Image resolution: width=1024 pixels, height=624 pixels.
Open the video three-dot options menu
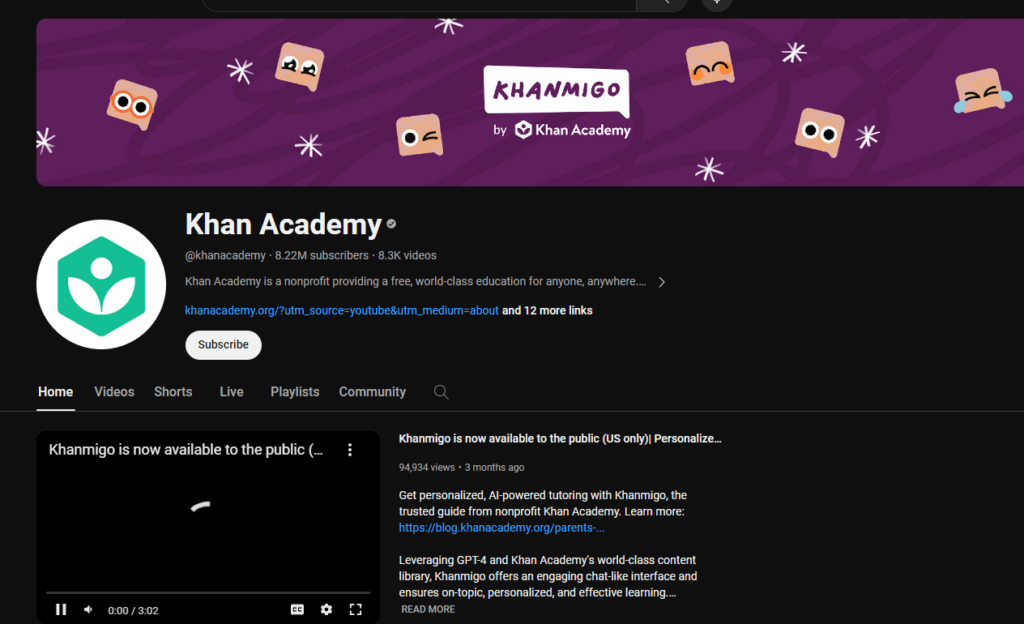click(350, 450)
